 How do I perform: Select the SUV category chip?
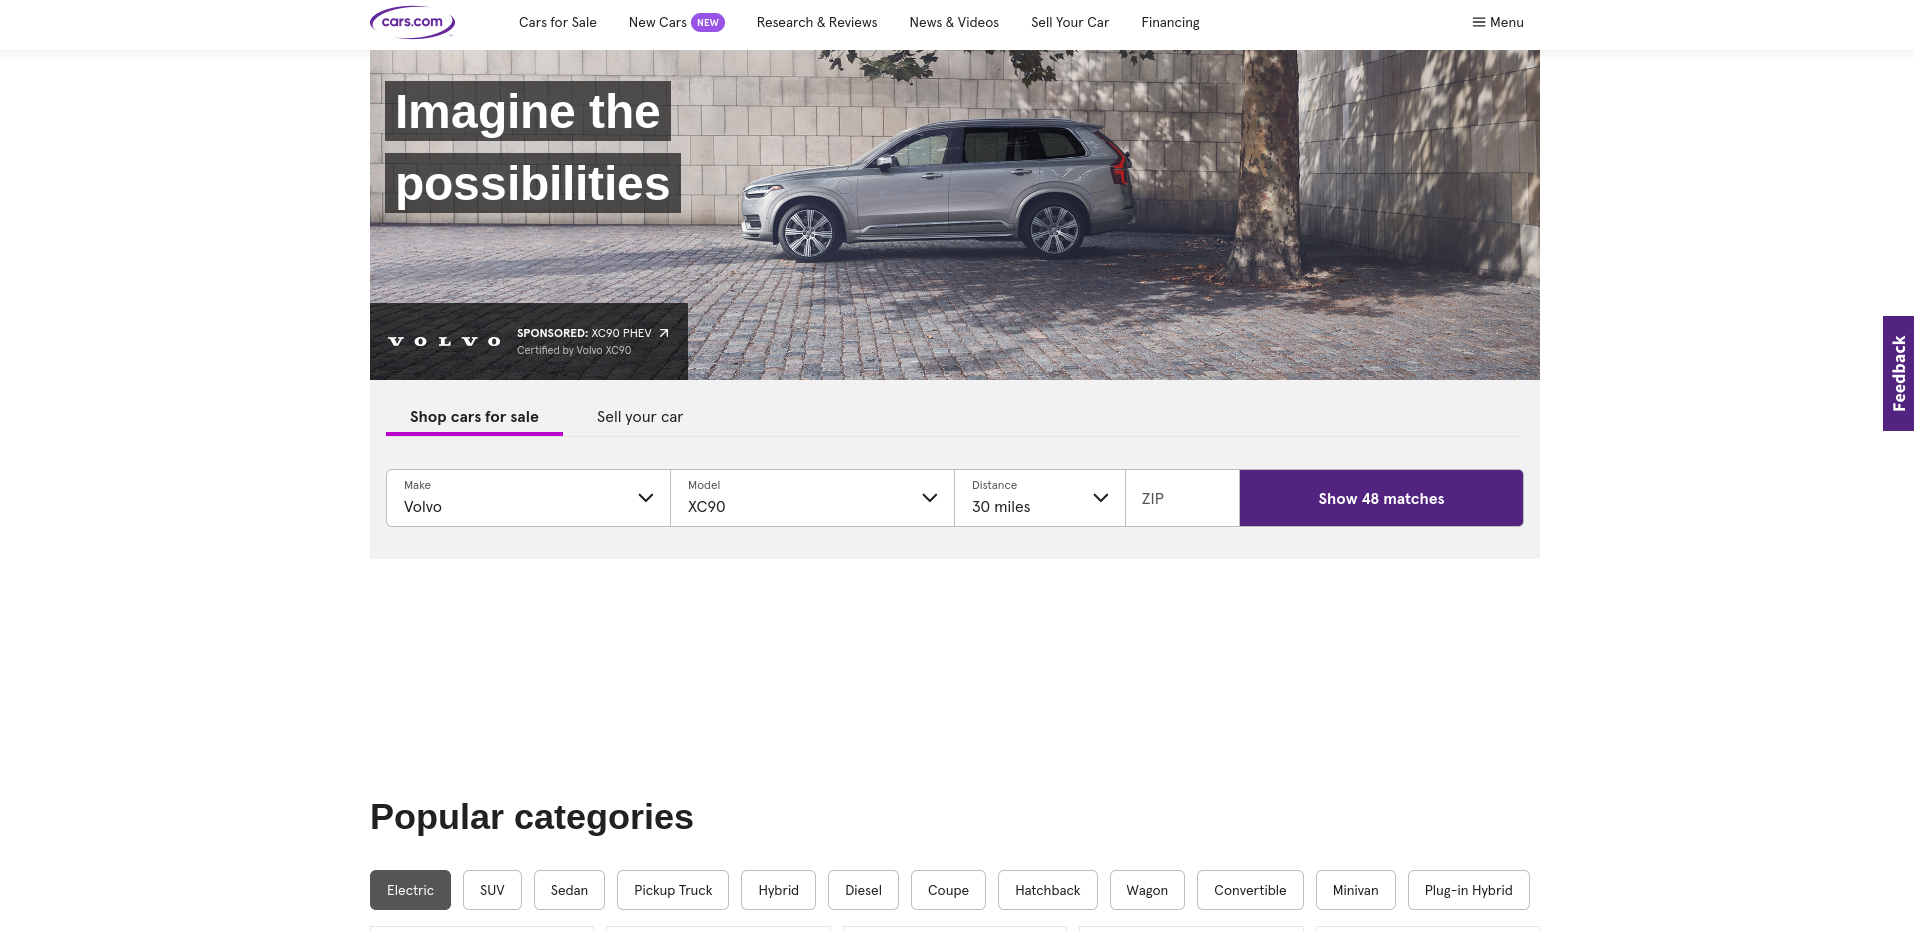coord(492,890)
